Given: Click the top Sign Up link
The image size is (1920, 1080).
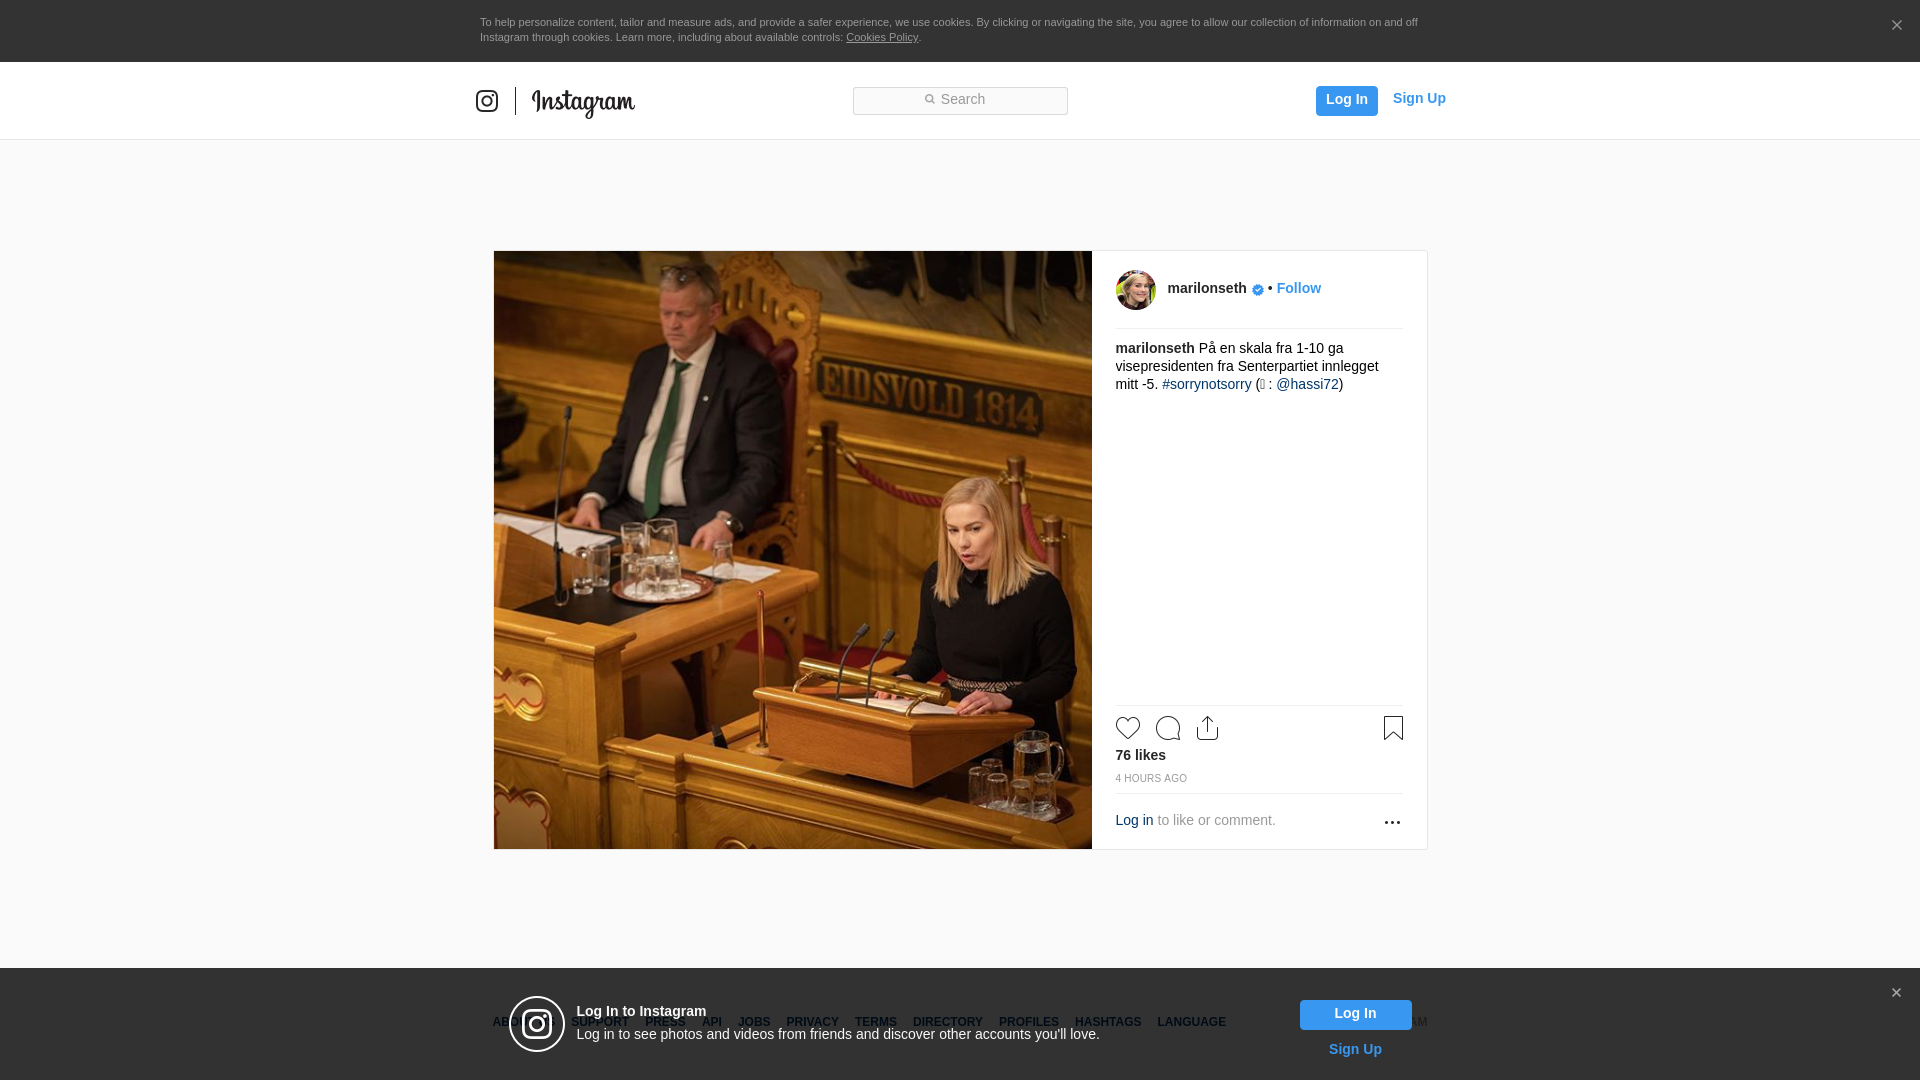Looking at the screenshot, I should point(1418,98).
